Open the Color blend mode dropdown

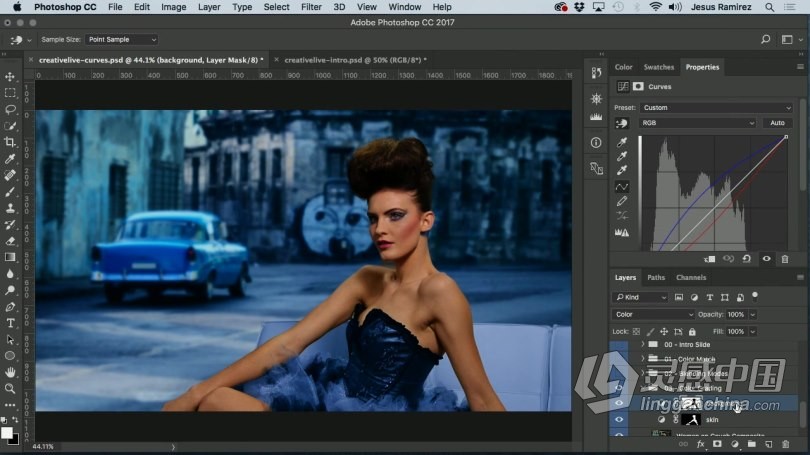click(x=653, y=315)
